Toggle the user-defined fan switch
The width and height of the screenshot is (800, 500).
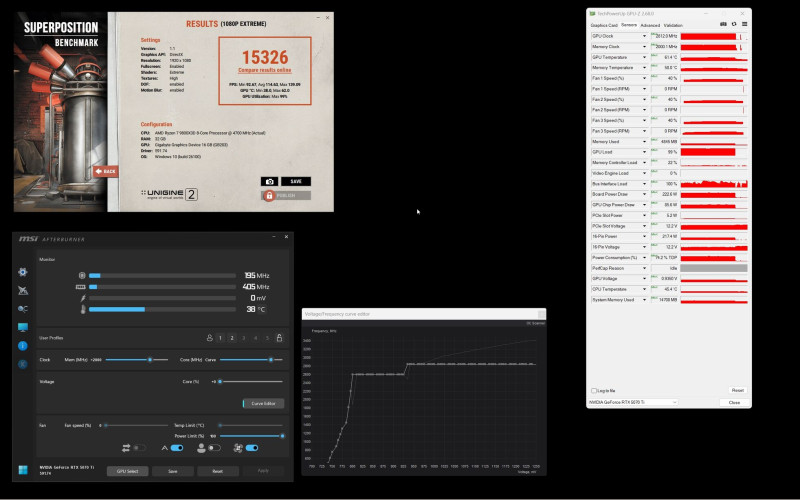pos(214,448)
